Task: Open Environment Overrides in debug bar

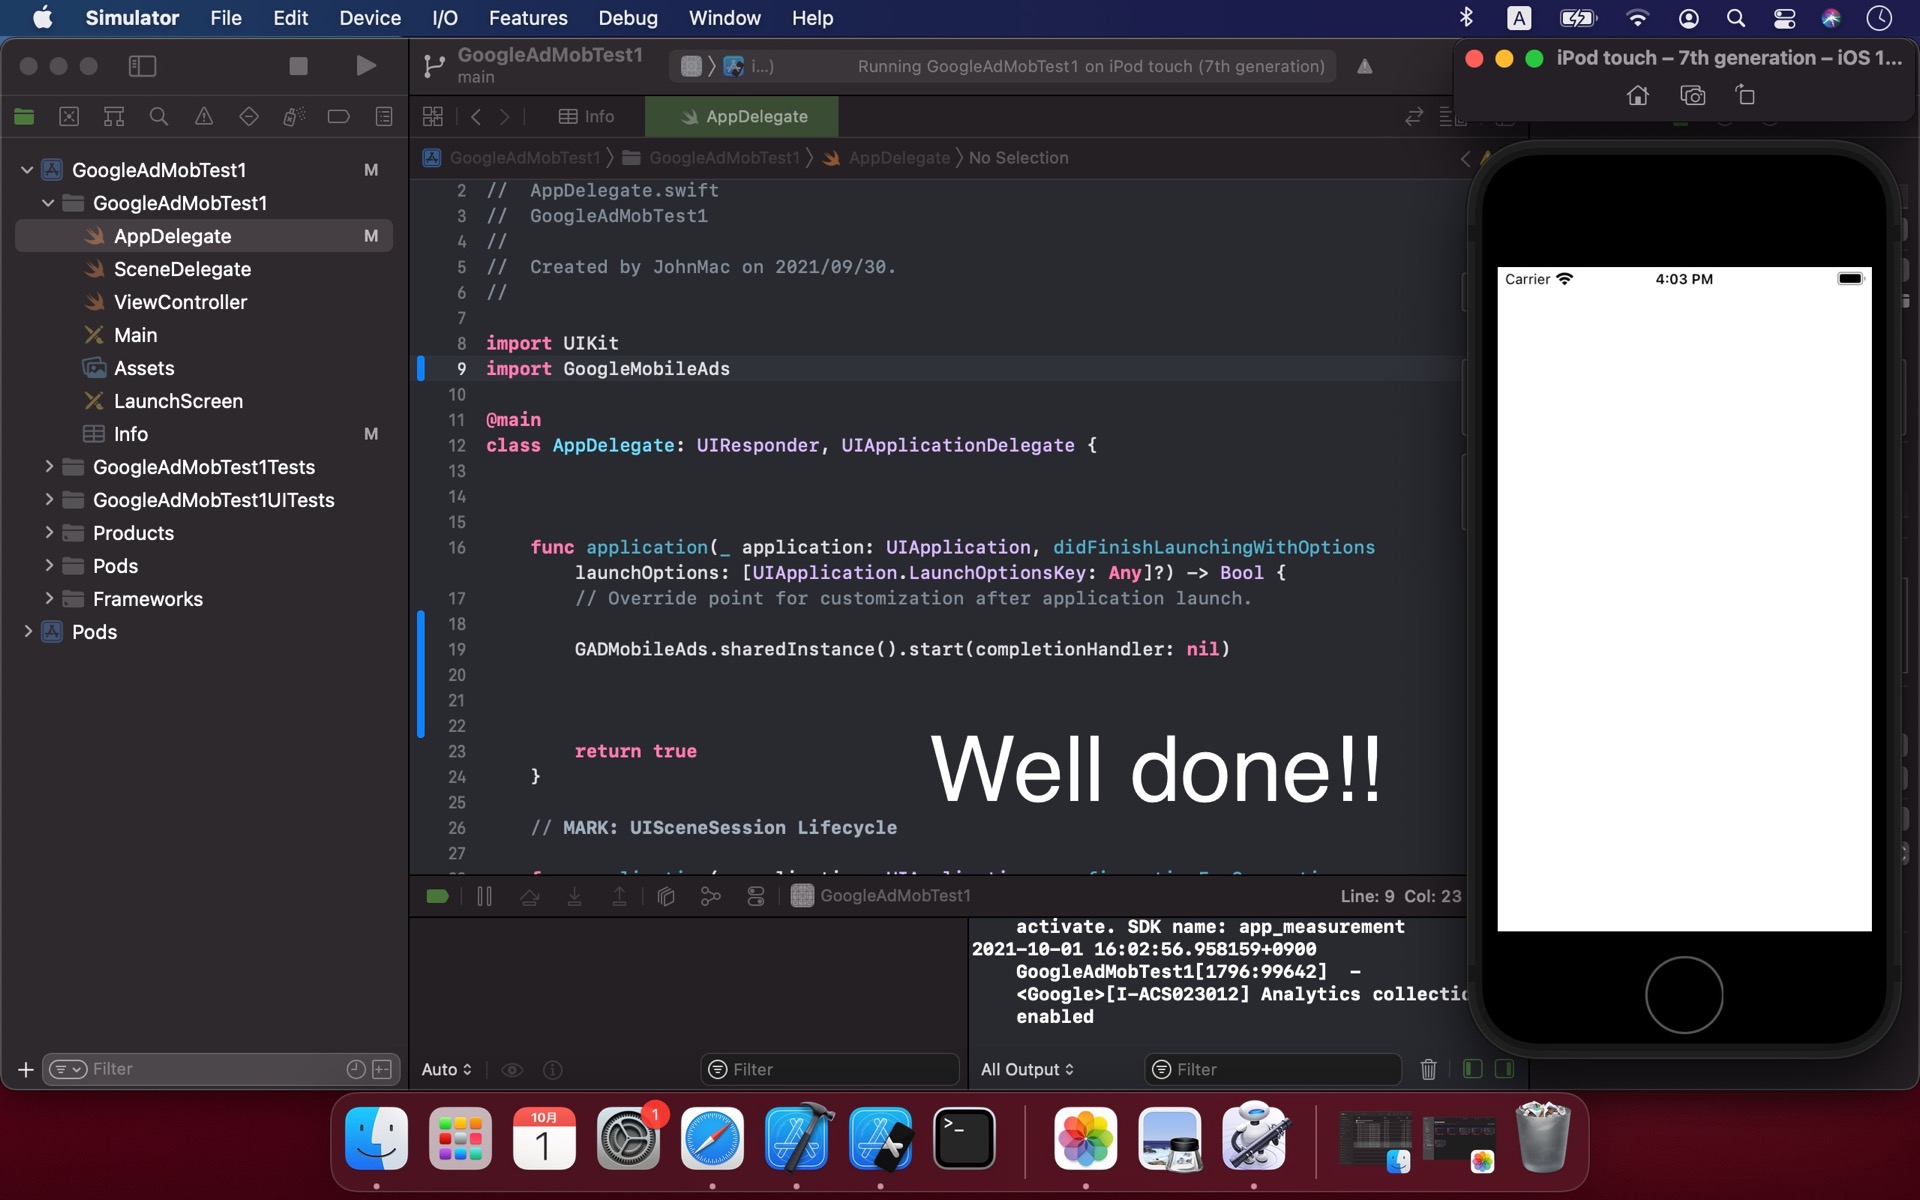Action: pyautogui.click(x=756, y=897)
